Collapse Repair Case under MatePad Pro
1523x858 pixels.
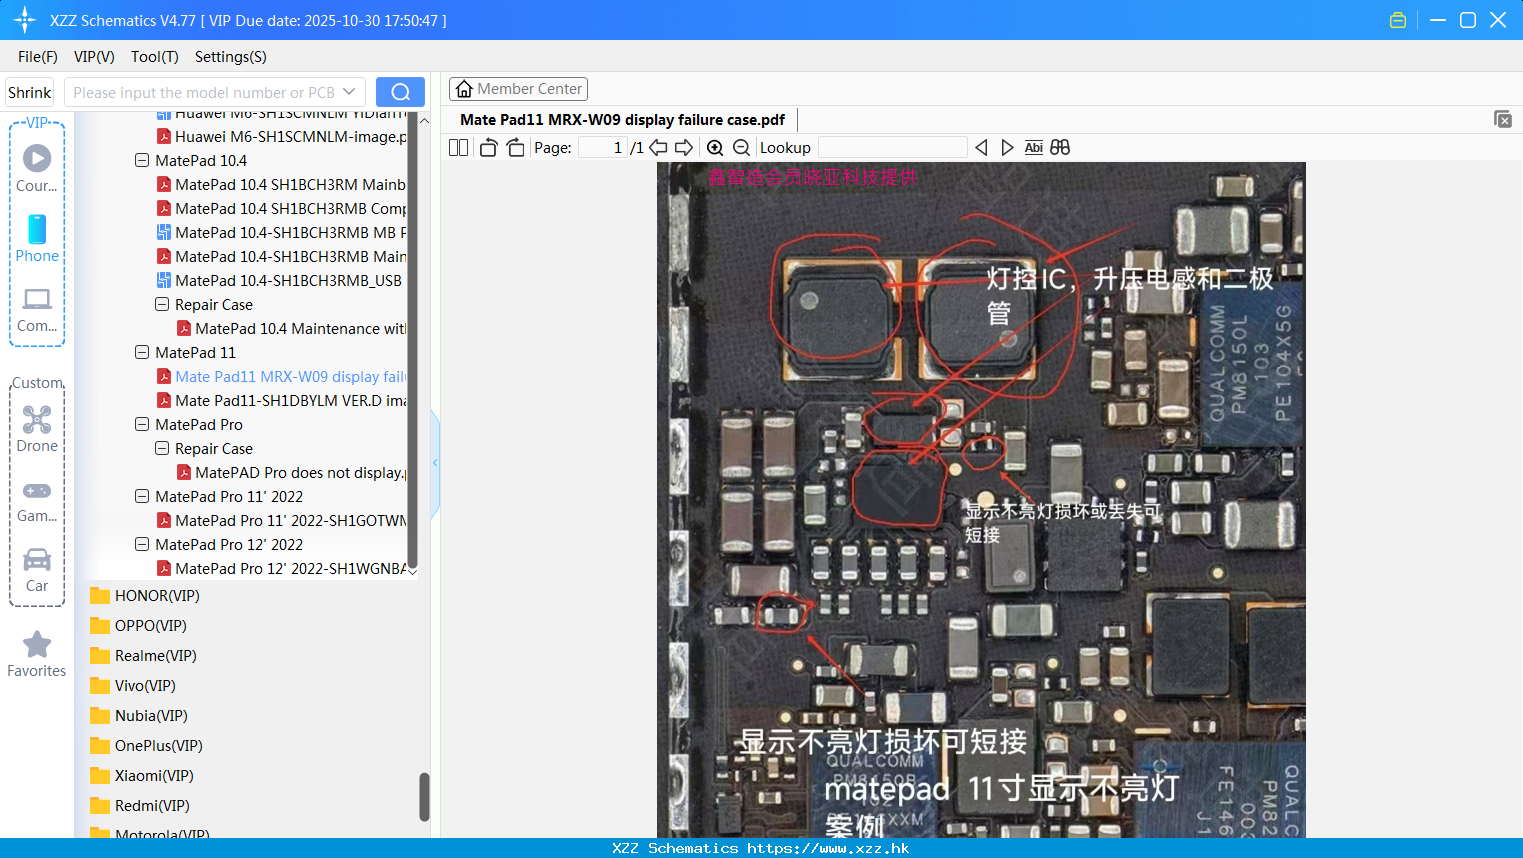click(x=162, y=448)
